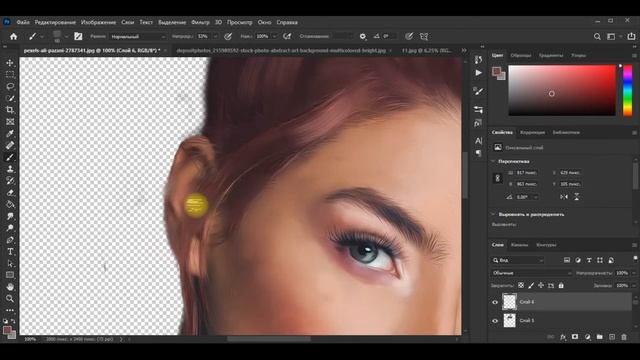Select the History Brush tool
The height and width of the screenshot is (360, 640).
pyautogui.click(x=10, y=181)
